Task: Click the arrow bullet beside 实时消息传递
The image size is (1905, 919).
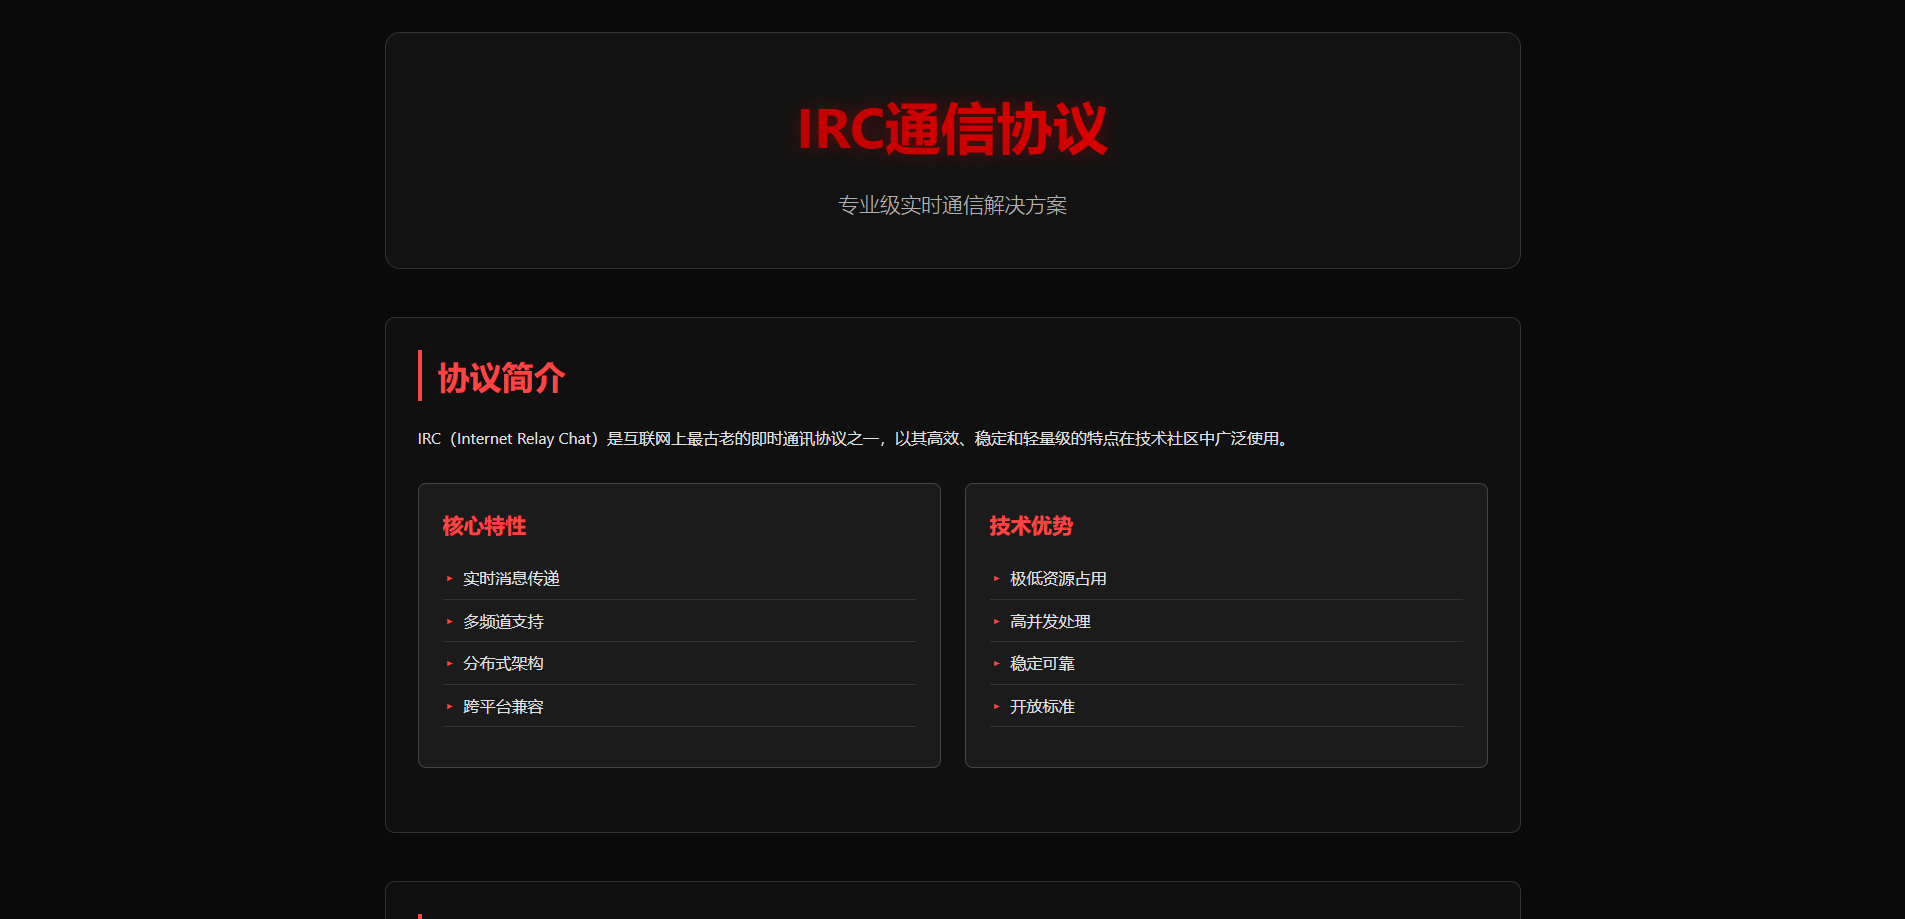Action: [449, 579]
